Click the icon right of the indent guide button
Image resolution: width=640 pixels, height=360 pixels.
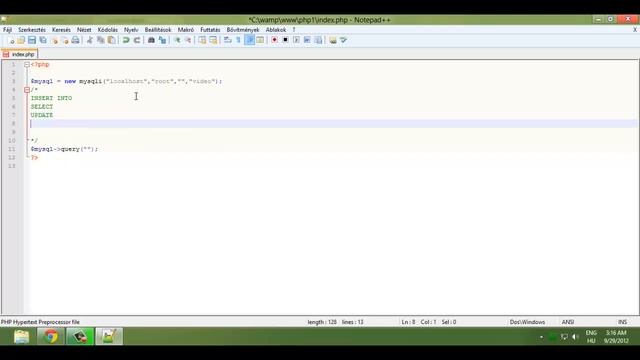260,40
